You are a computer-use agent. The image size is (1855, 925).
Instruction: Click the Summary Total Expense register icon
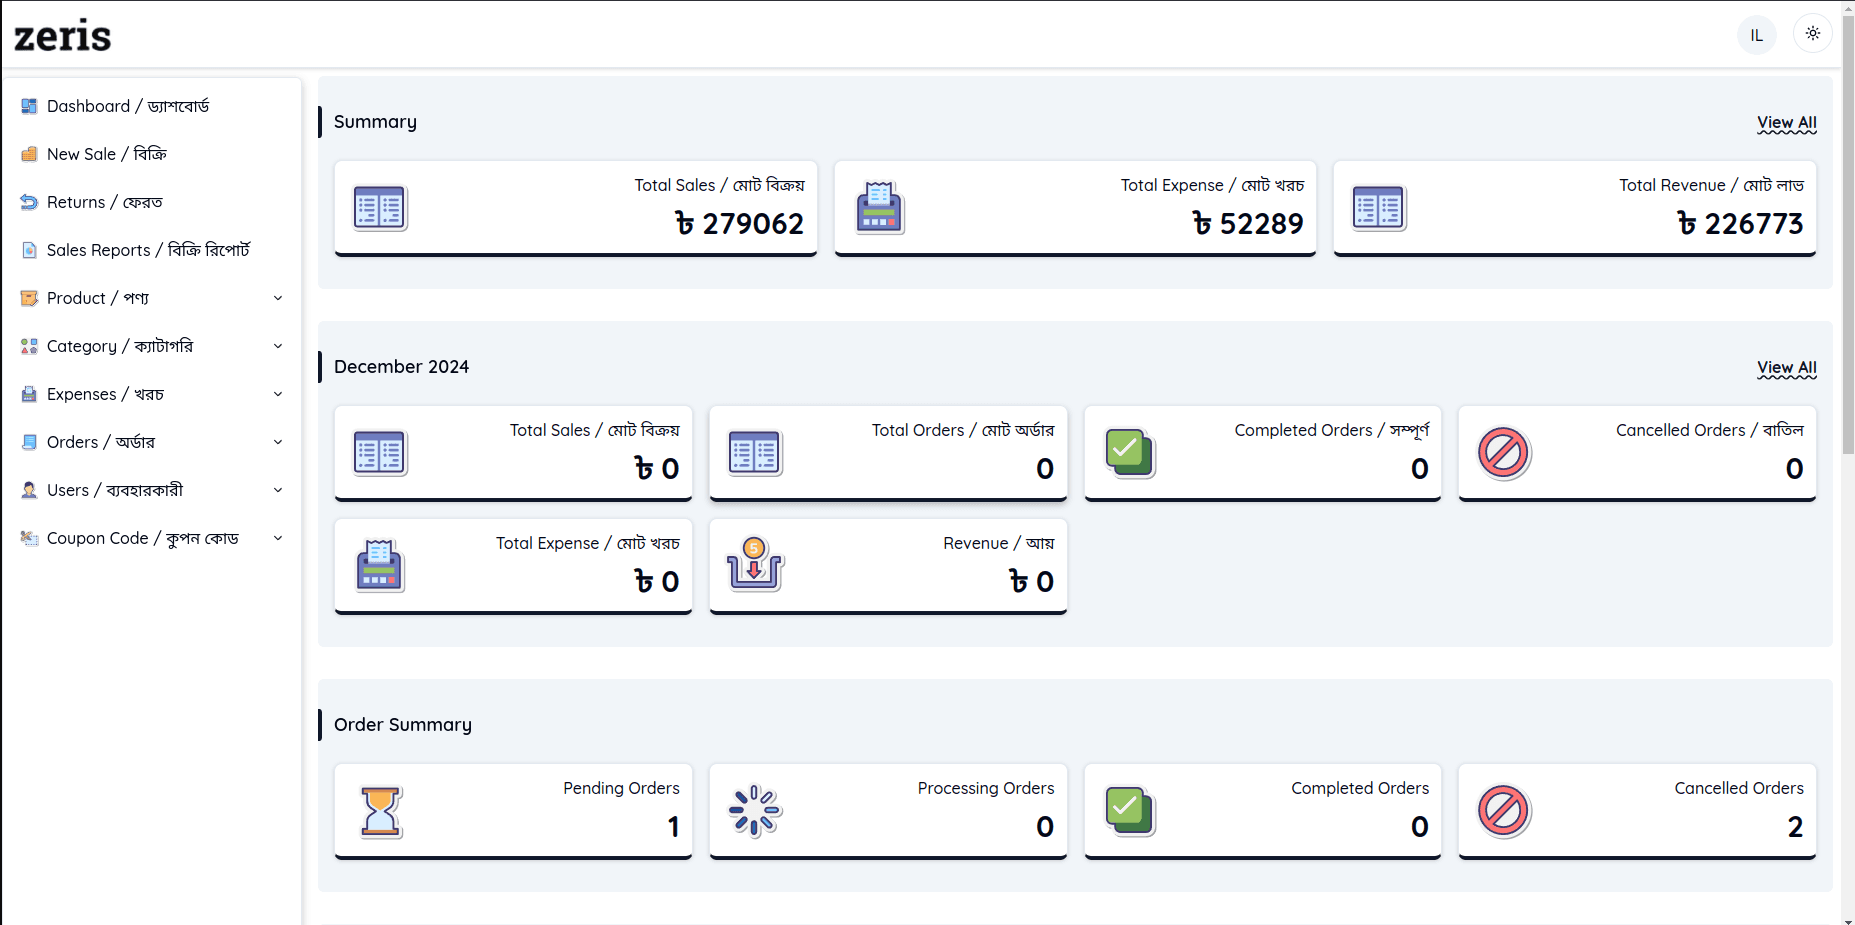pyautogui.click(x=880, y=208)
